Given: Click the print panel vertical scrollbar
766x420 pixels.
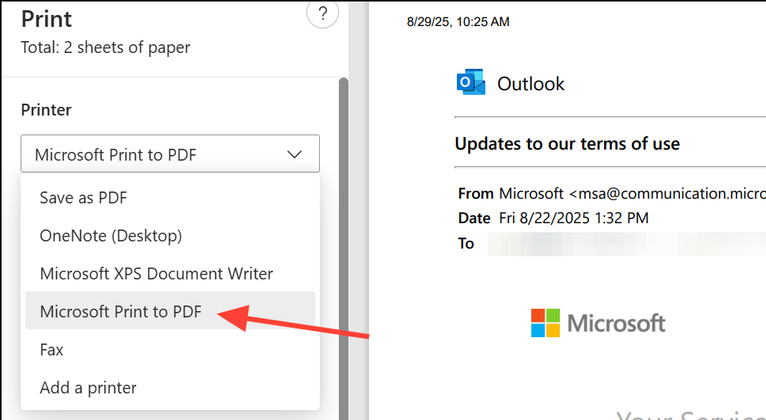Looking at the screenshot, I should pos(343,249).
